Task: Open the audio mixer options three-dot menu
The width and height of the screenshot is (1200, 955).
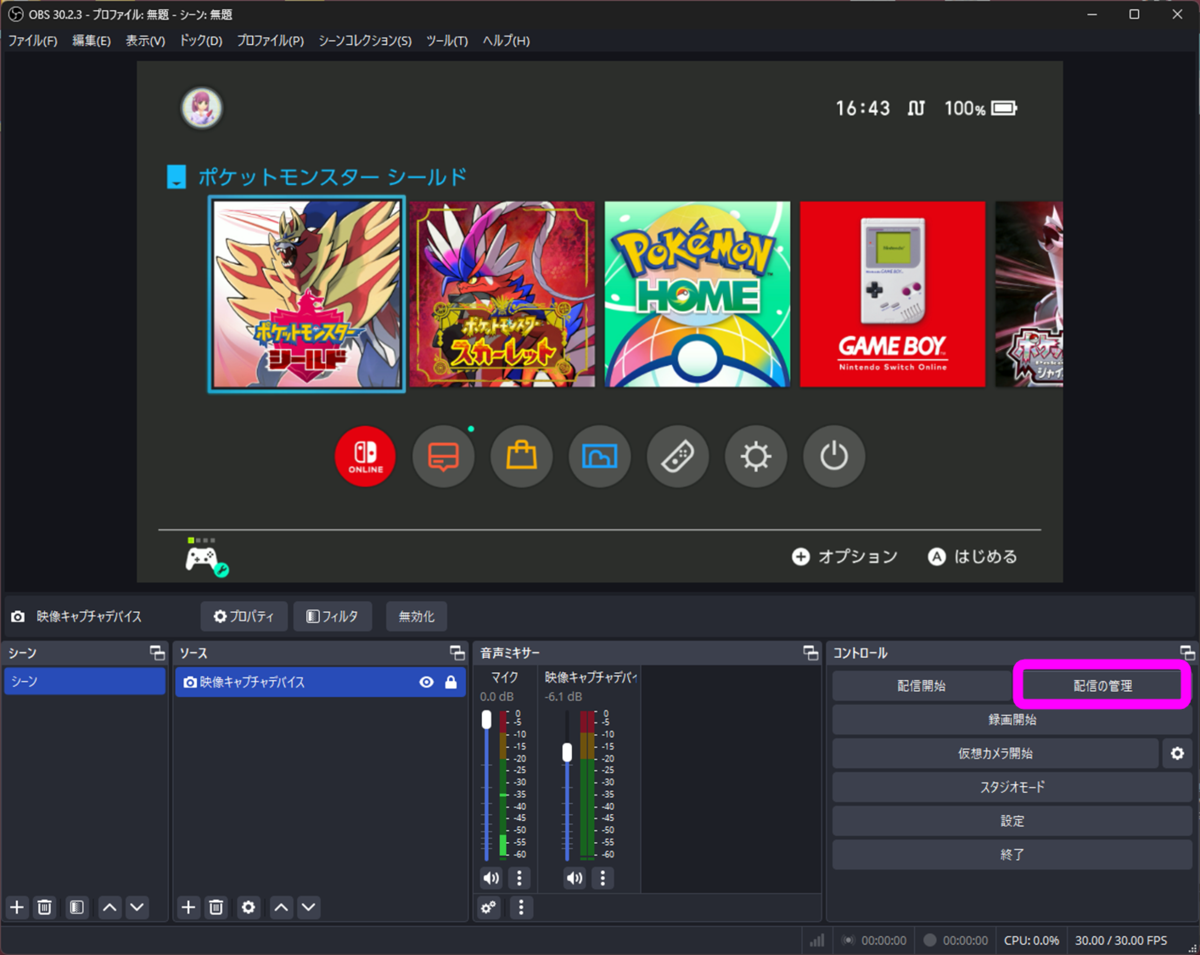Action: (x=521, y=907)
